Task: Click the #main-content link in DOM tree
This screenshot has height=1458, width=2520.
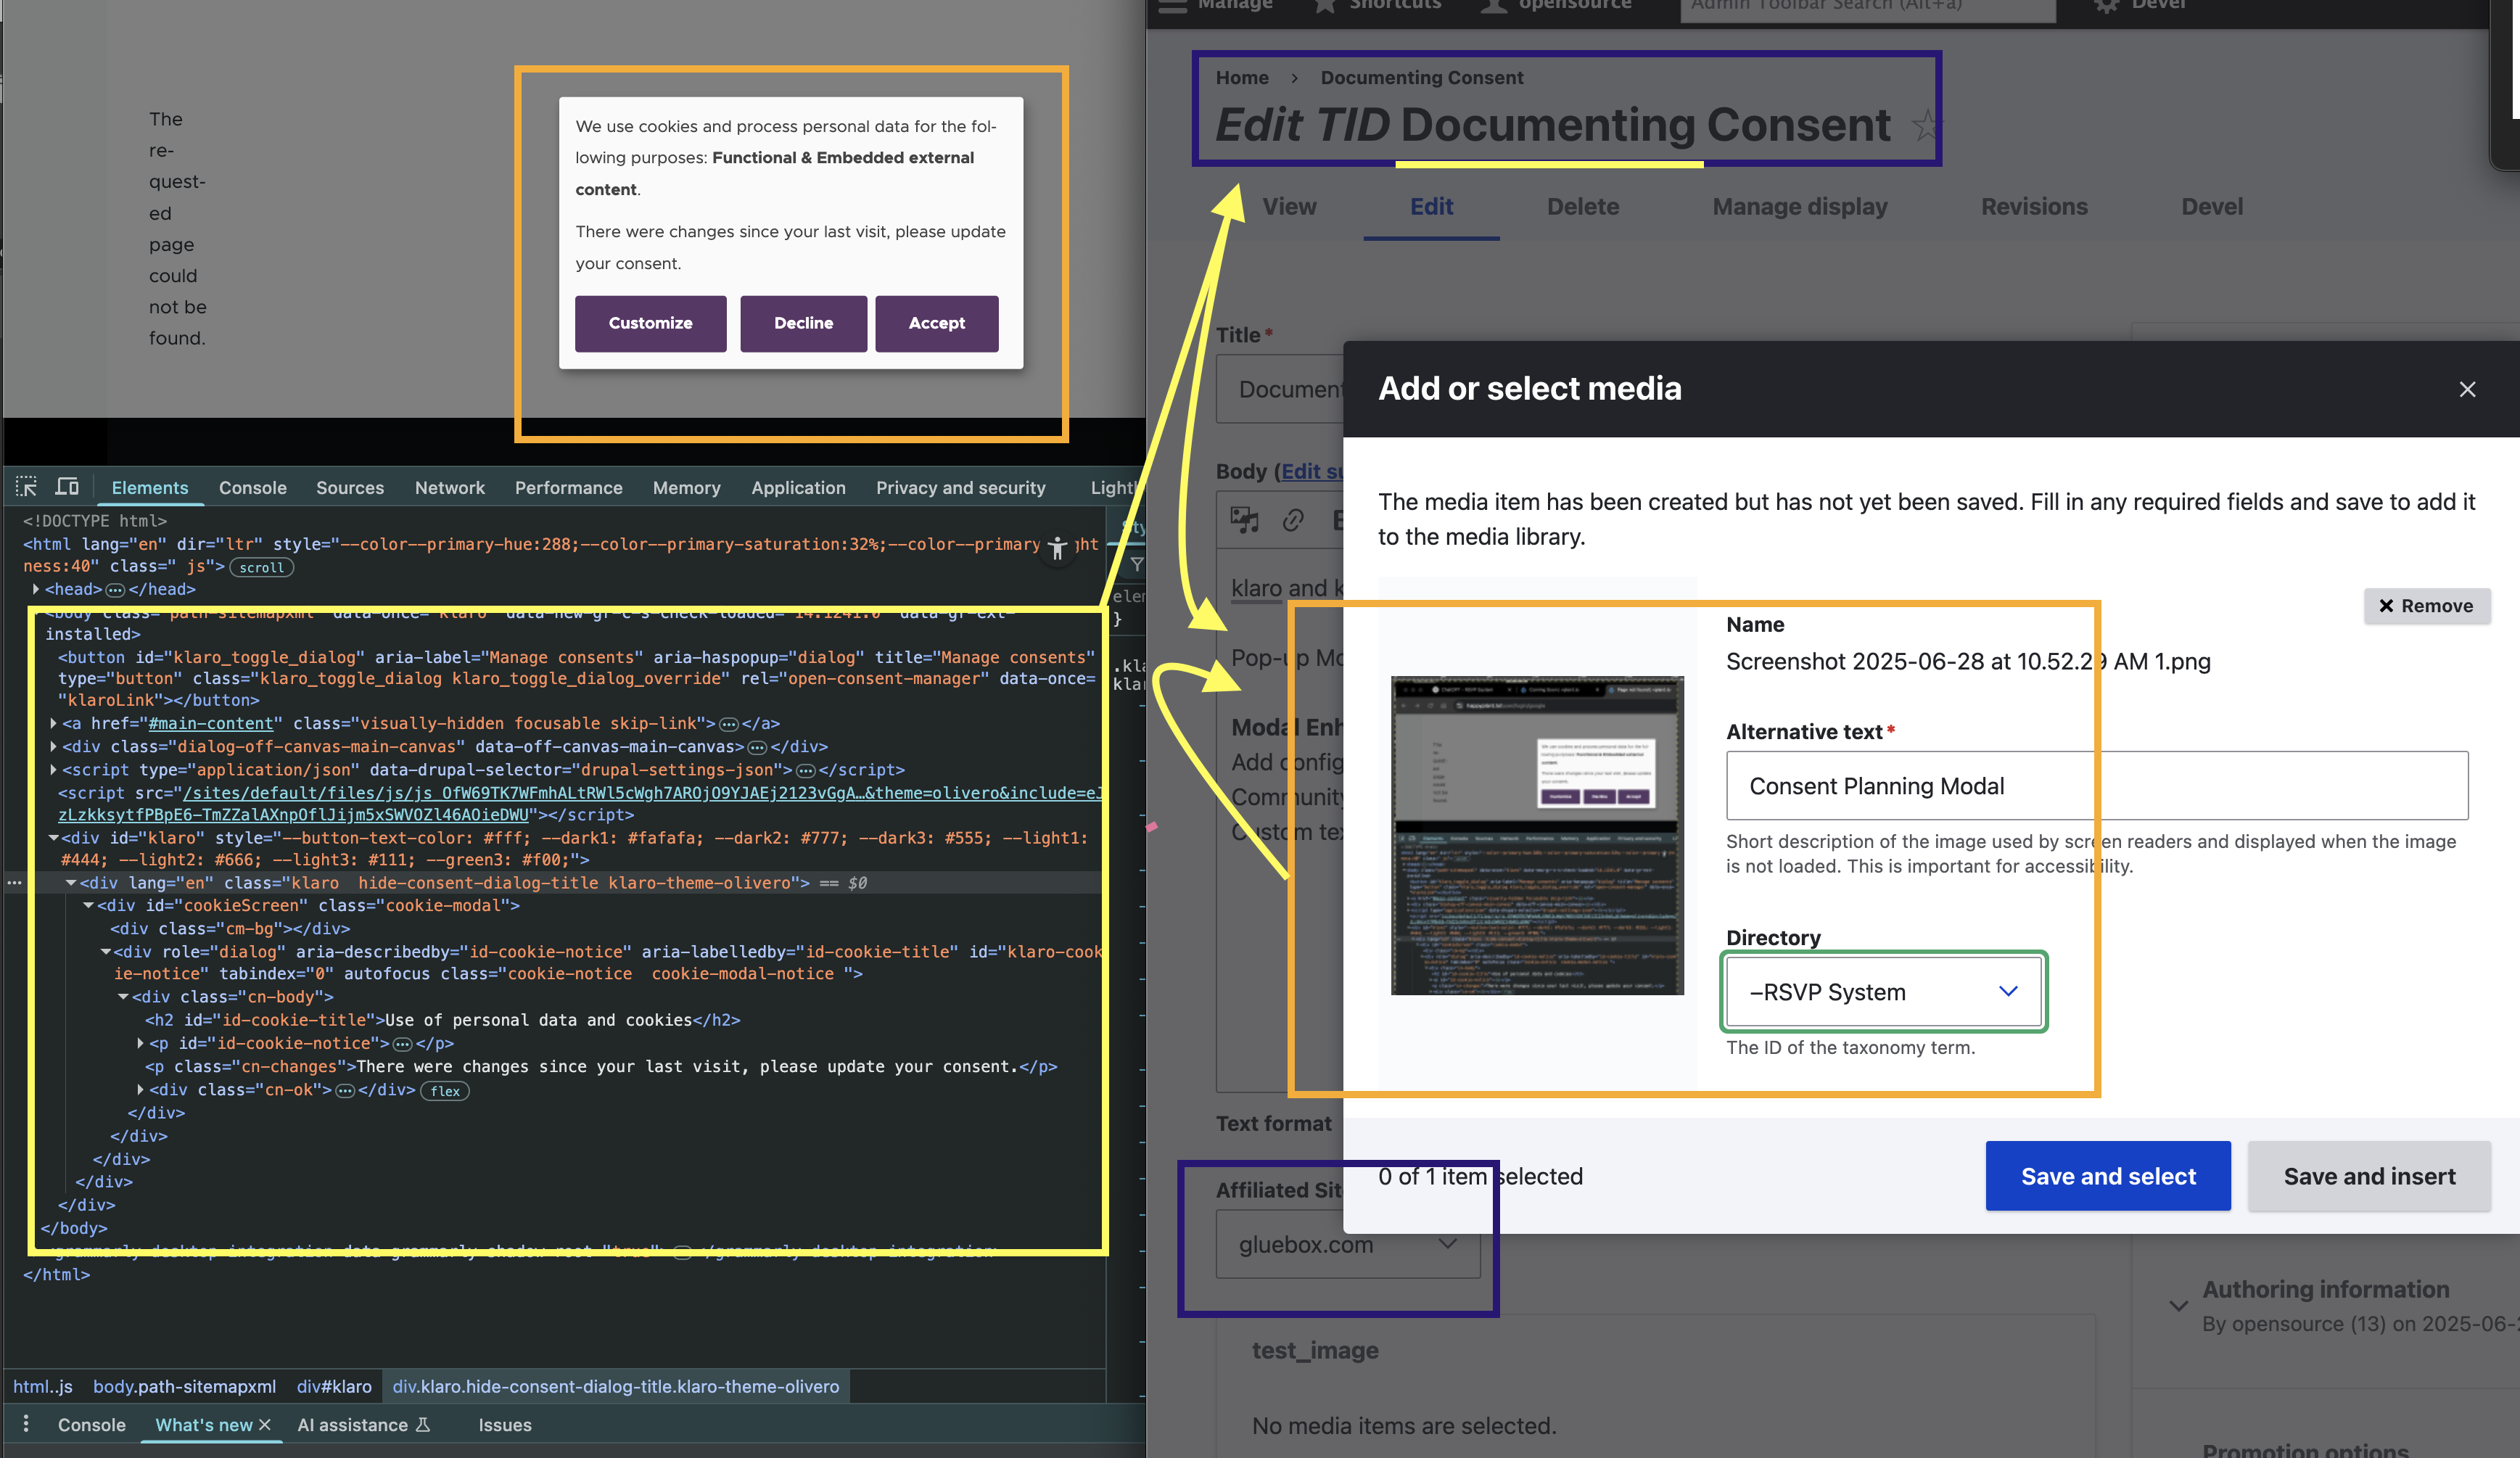Action: click(x=211, y=723)
